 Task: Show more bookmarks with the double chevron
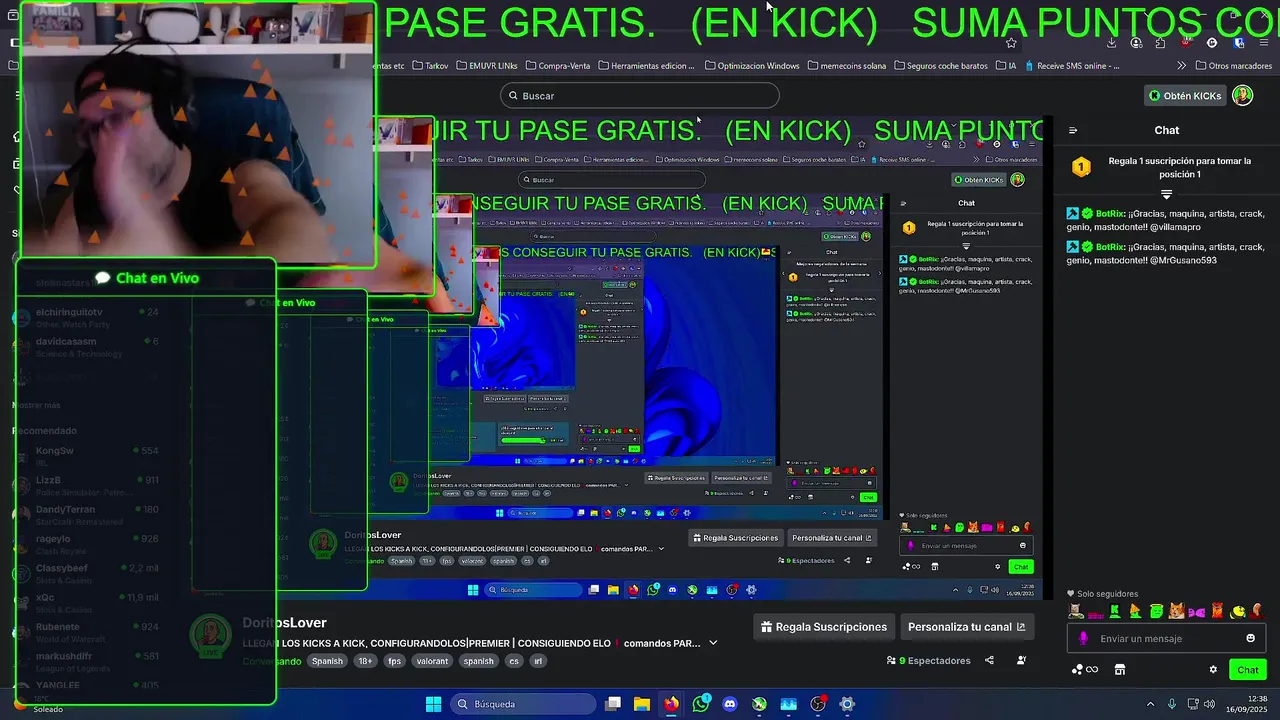[x=1181, y=66]
